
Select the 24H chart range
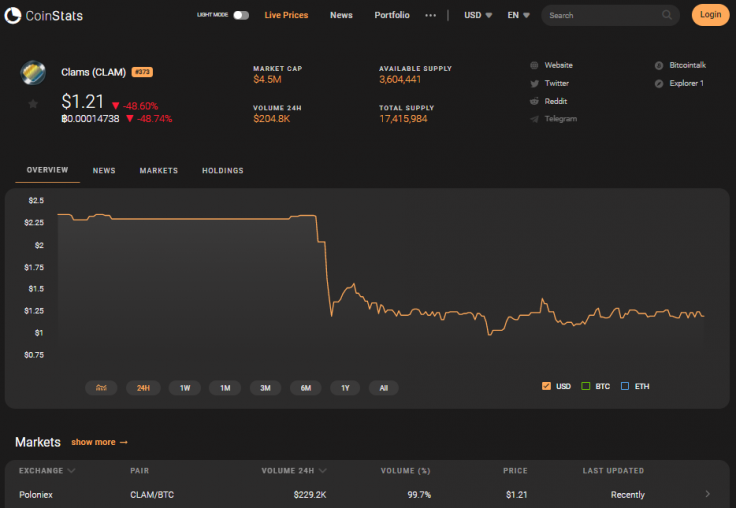click(143, 388)
